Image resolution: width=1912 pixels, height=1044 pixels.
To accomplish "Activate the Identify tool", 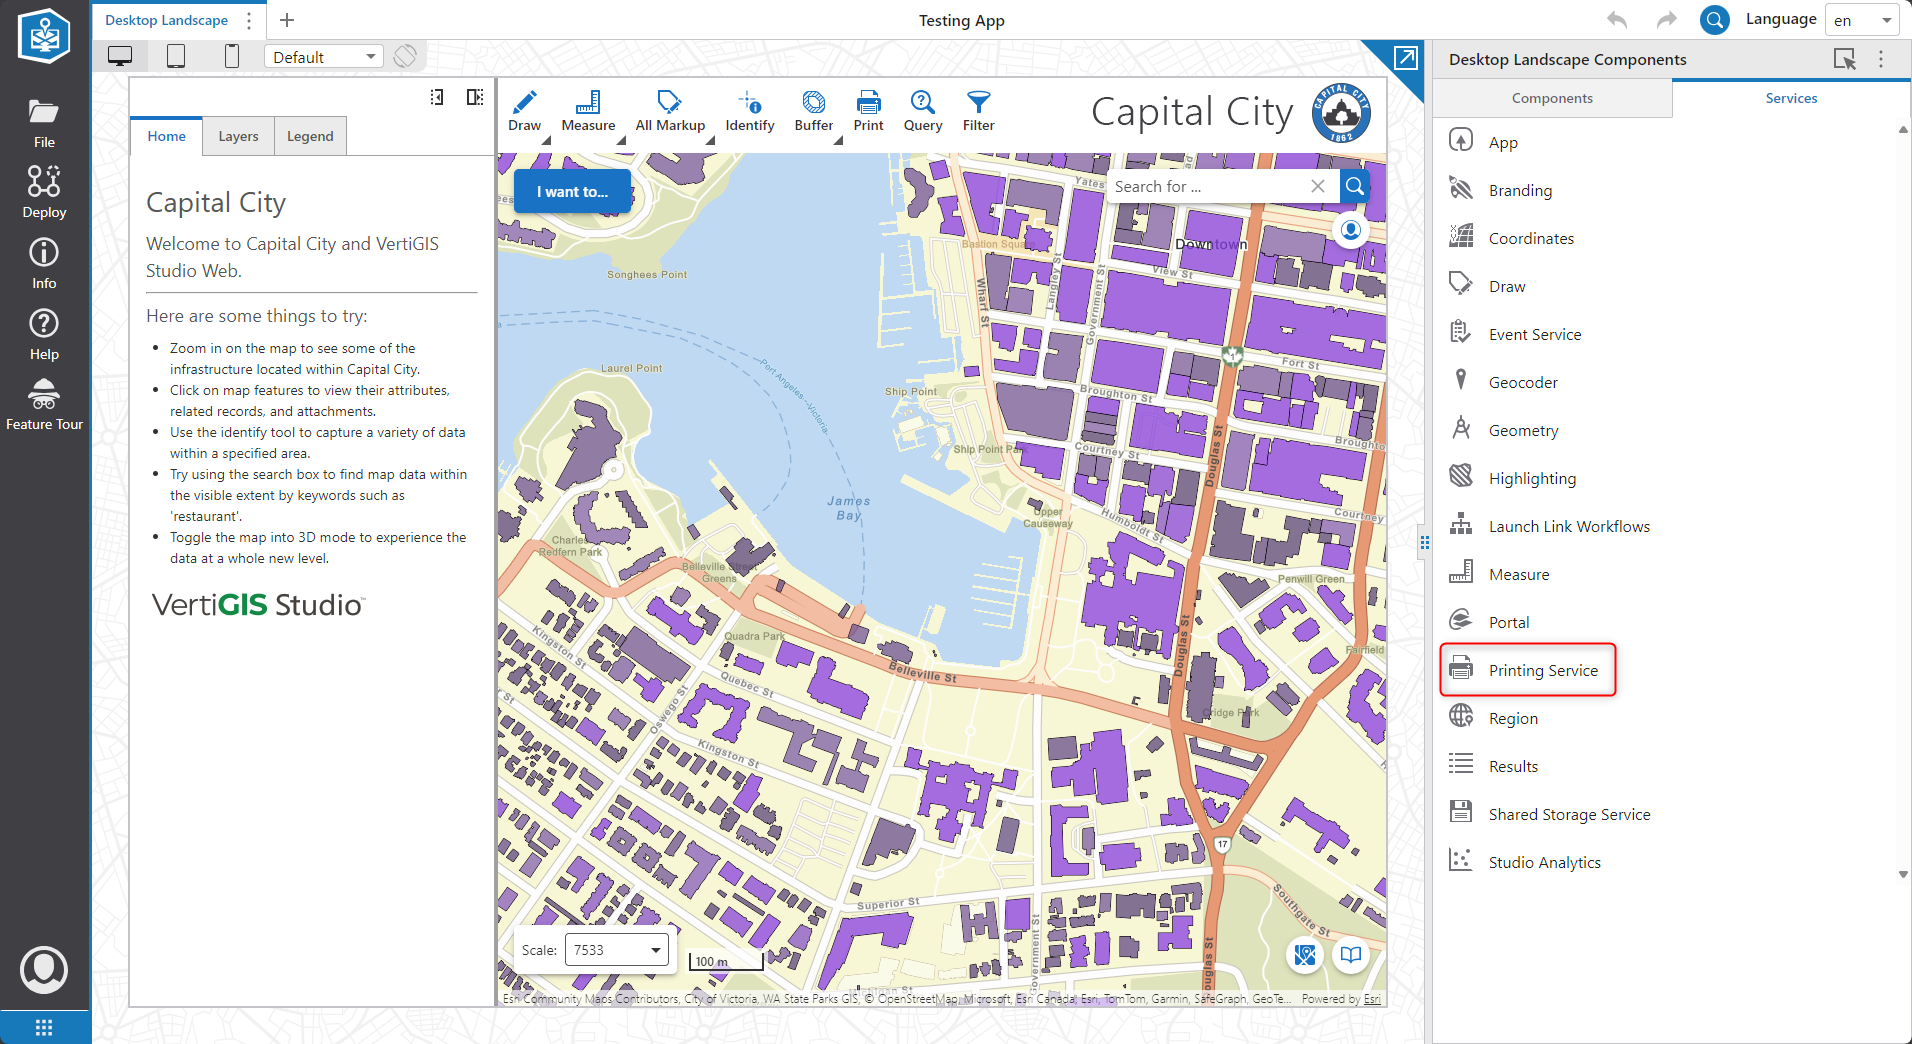I will [x=749, y=110].
